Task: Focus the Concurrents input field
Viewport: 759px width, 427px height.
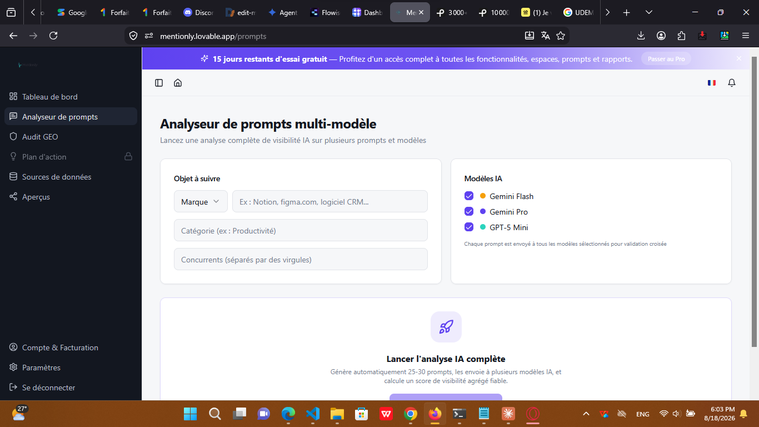Action: [301, 259]
